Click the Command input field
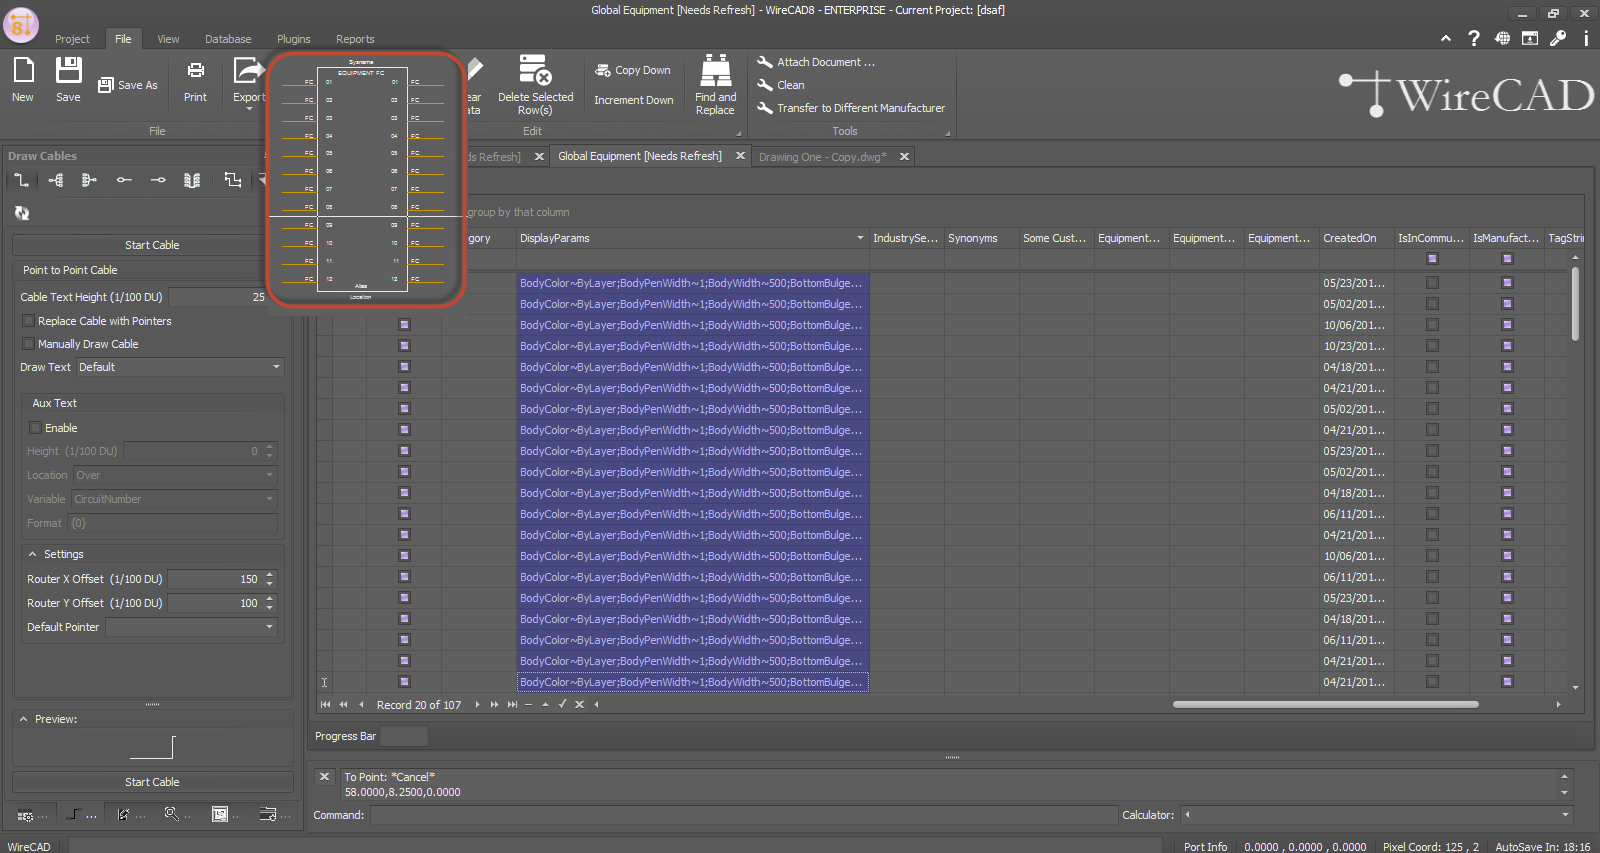The height and width of the screenshot is (853, 1600). 743,815
